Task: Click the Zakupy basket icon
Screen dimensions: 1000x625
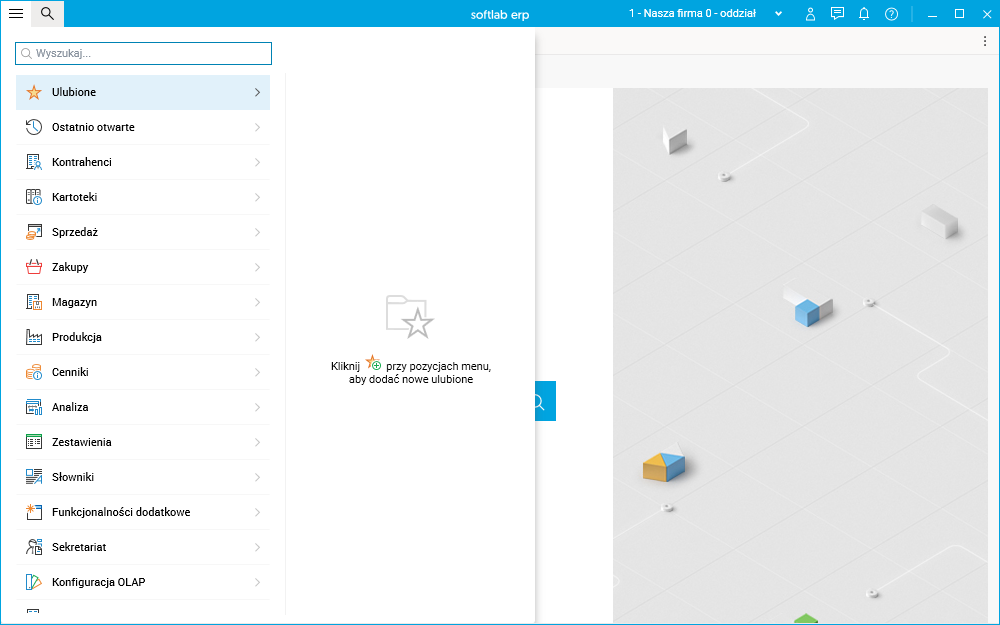Action: click(x=34, y=267)
